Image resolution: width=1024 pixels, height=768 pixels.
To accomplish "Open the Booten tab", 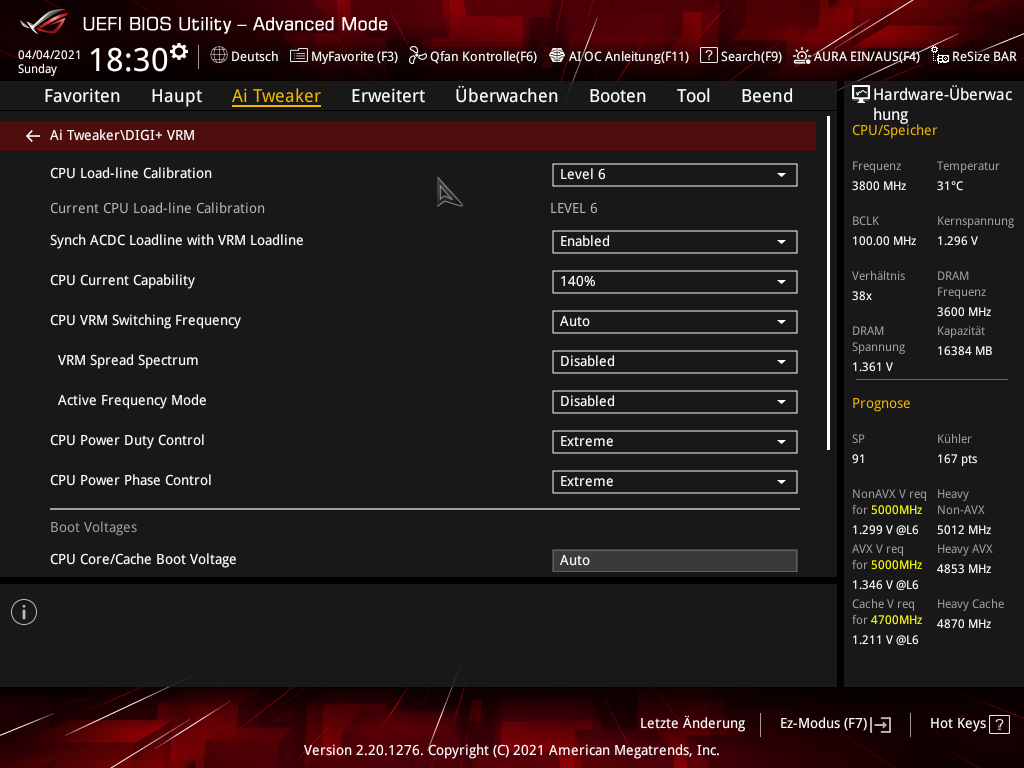I will click(x=618, y=96).
